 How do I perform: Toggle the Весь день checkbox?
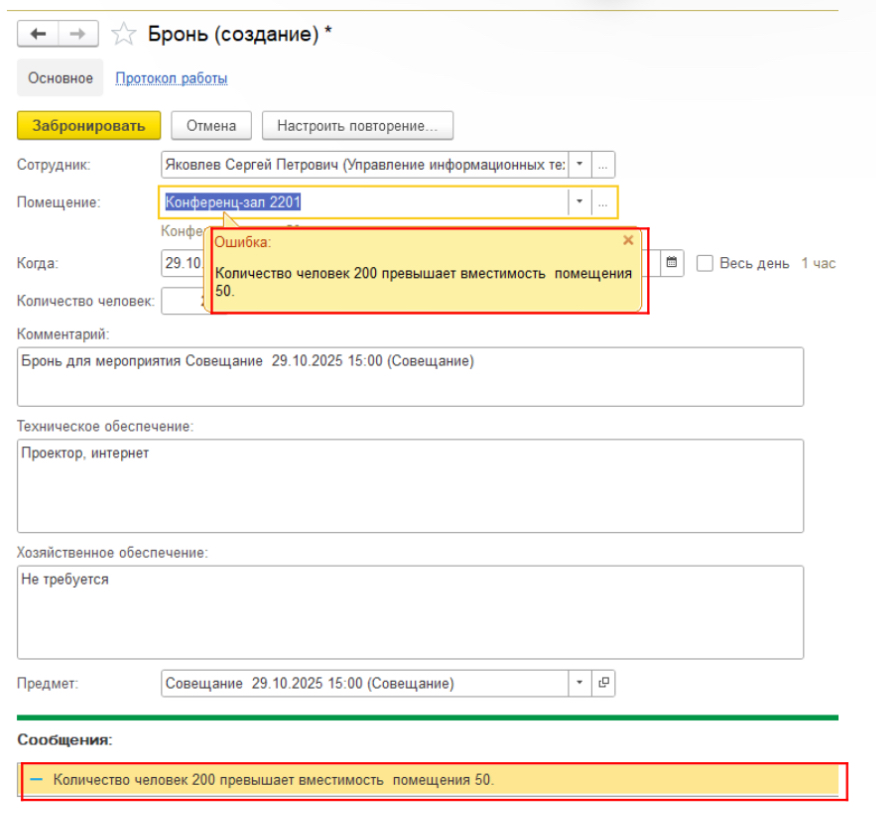click(704, 263)
